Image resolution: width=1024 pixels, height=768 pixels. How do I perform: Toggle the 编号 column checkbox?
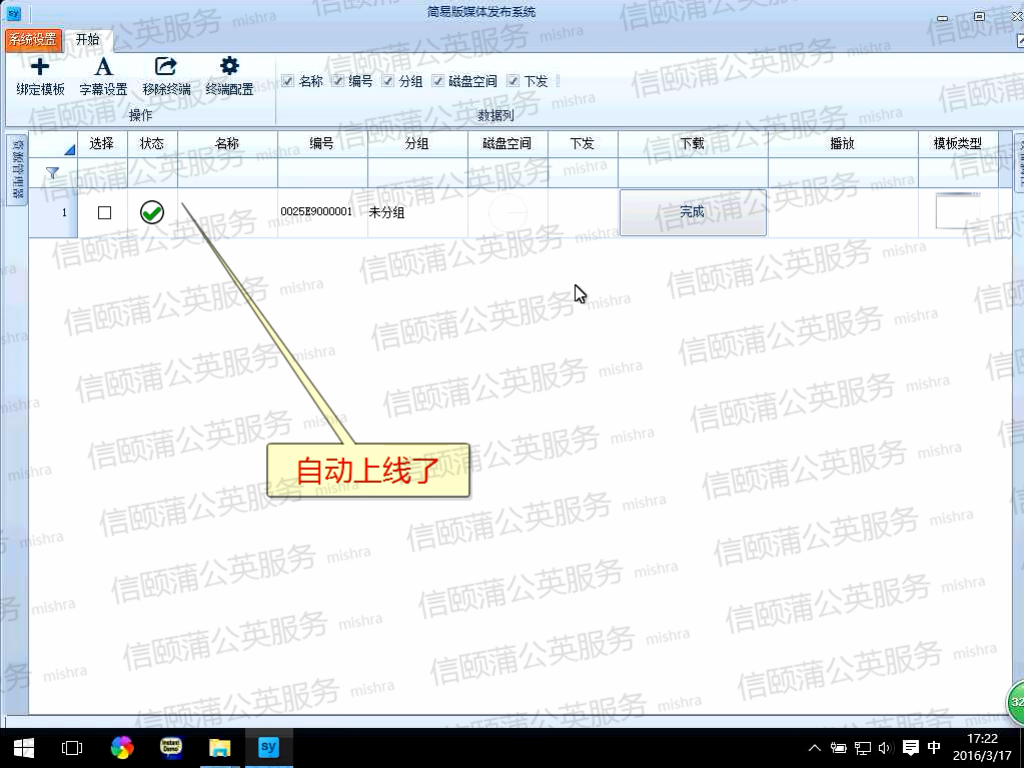point(338,81)
